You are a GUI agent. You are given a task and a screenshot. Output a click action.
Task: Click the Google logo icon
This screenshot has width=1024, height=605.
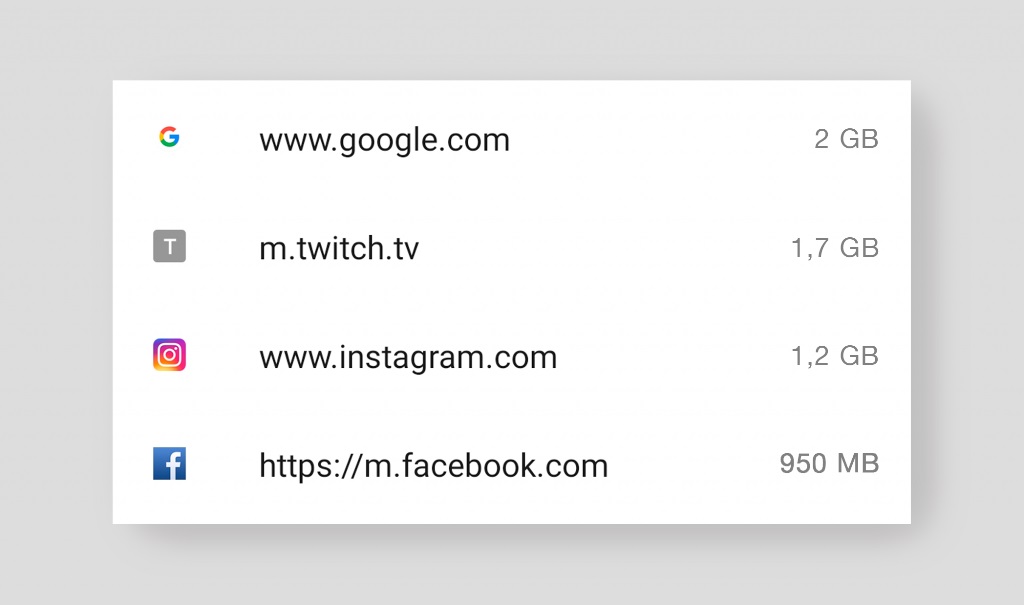pyautogui.click(x=169, y=138)
